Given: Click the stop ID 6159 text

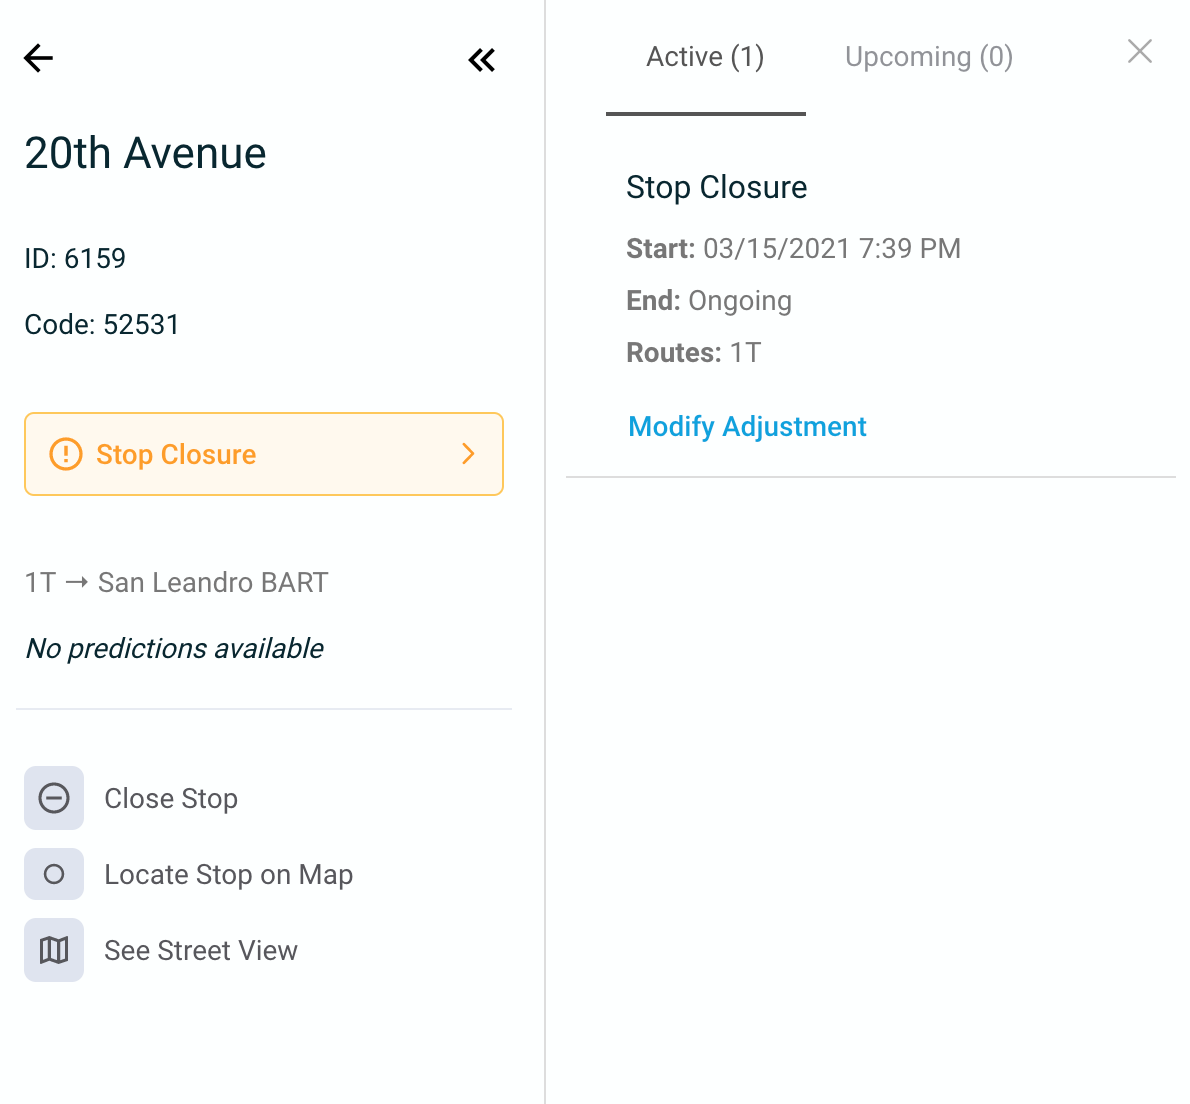Looking at the screenshot, I should tap(75, 259).
